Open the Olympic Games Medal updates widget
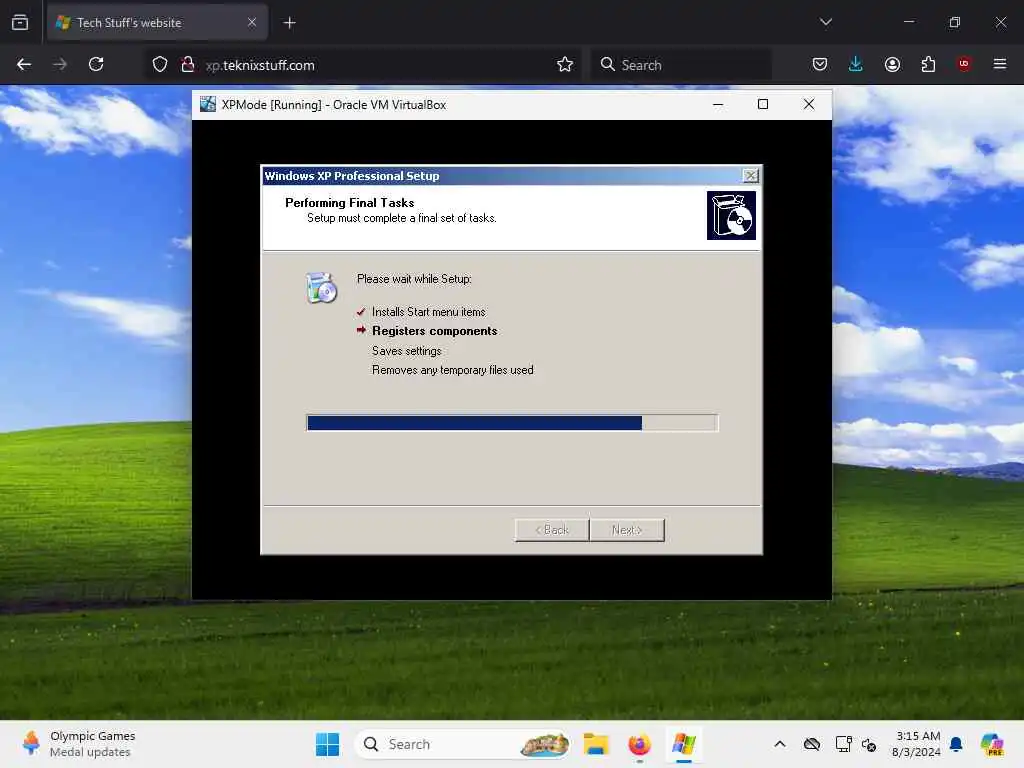The image size is (1024, 768). click(78, 744)
